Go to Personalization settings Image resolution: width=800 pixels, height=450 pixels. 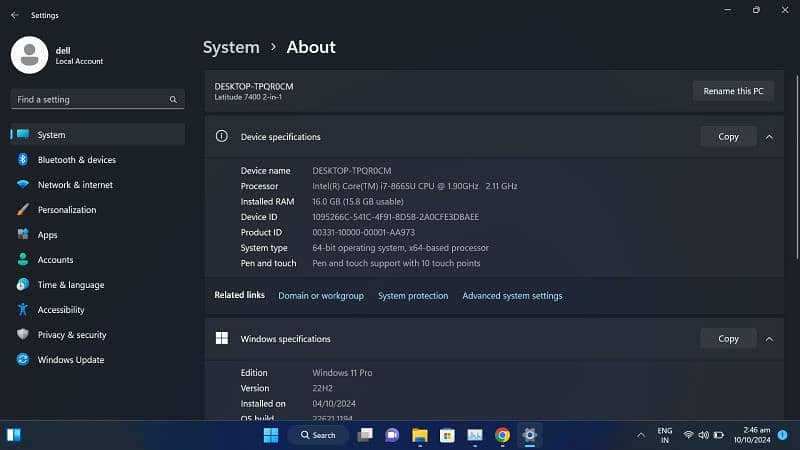click(67, 210)
